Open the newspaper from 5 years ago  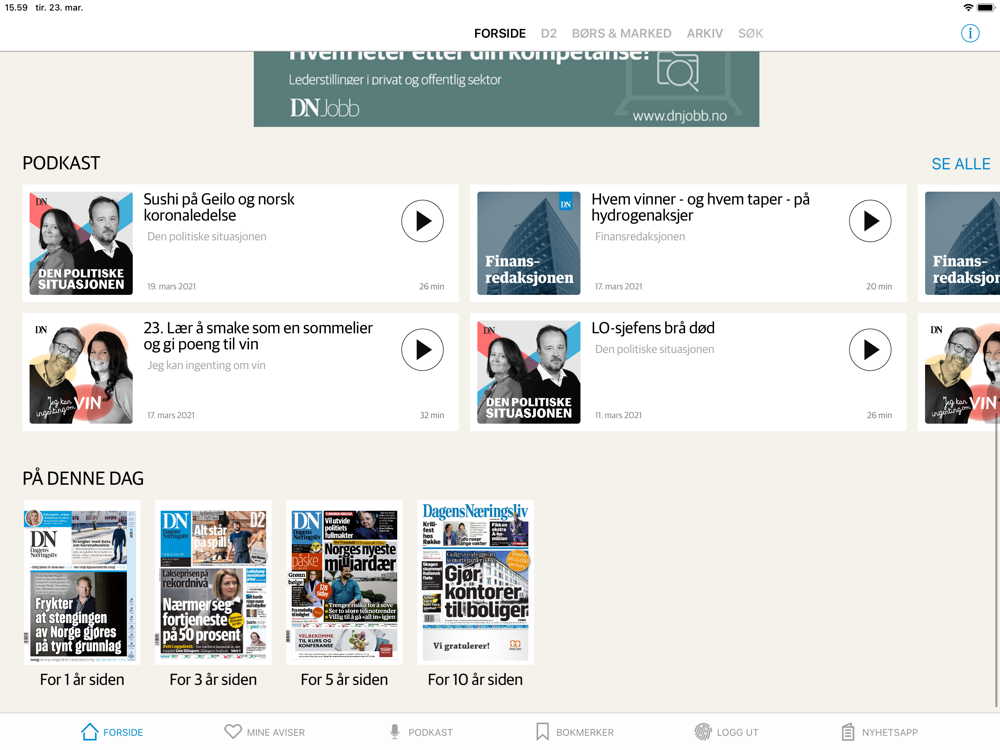(344, 582)
